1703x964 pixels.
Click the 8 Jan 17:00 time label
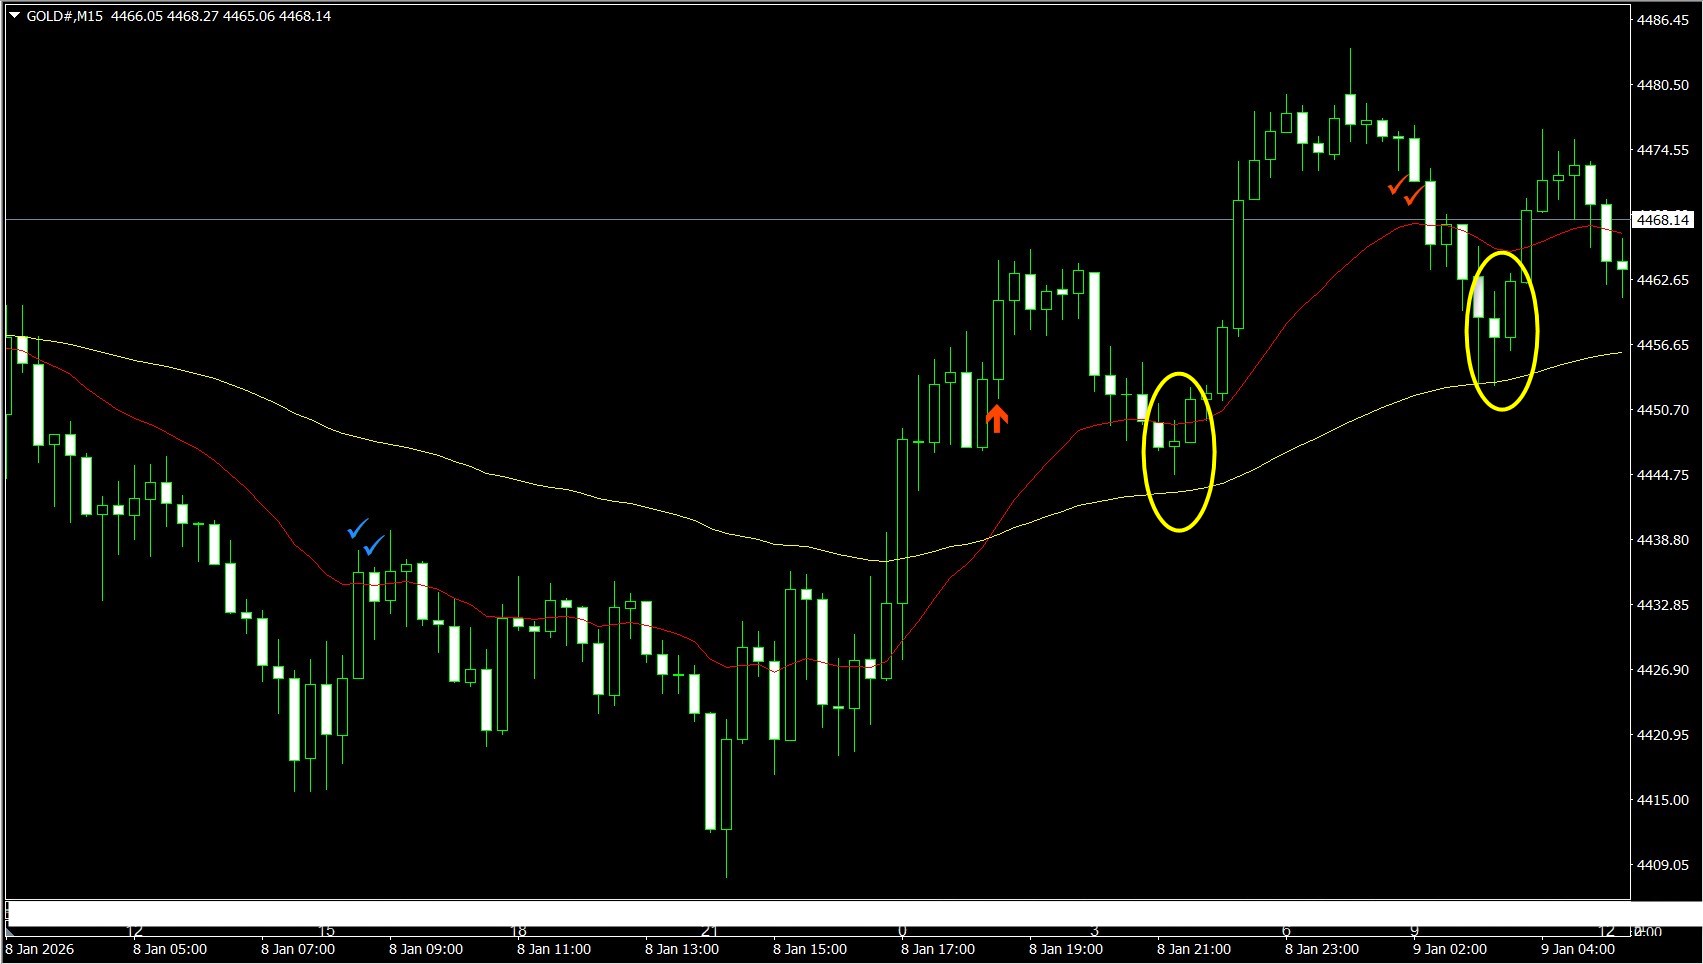(x=937, y=949)
